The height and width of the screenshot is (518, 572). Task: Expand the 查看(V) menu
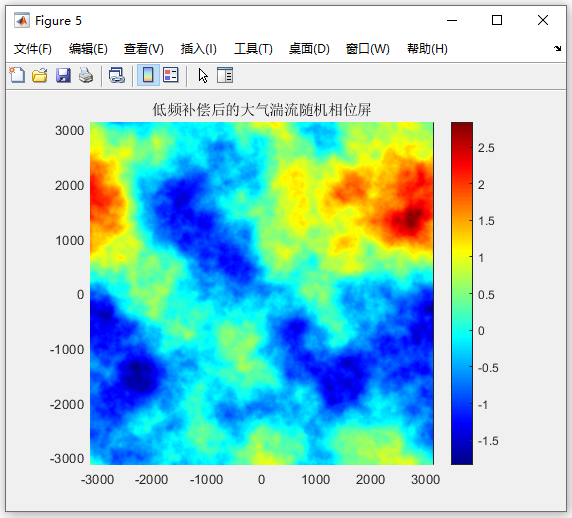click(x=144, y=49)
